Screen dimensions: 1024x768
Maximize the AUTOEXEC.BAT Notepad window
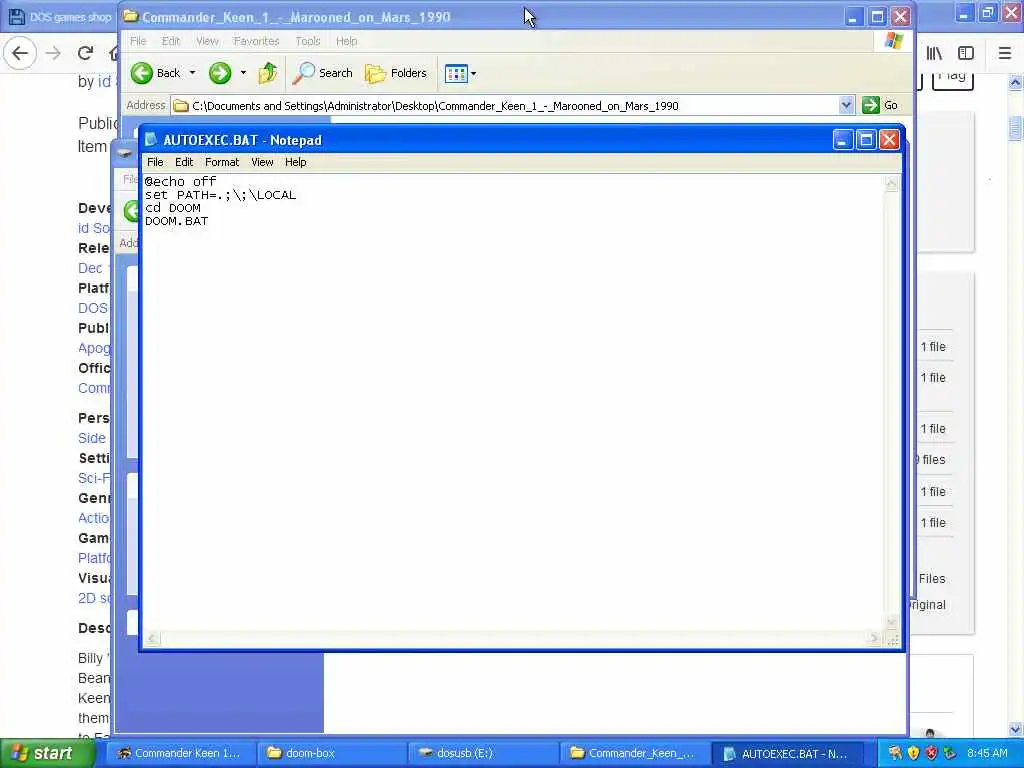pos(866,140)
